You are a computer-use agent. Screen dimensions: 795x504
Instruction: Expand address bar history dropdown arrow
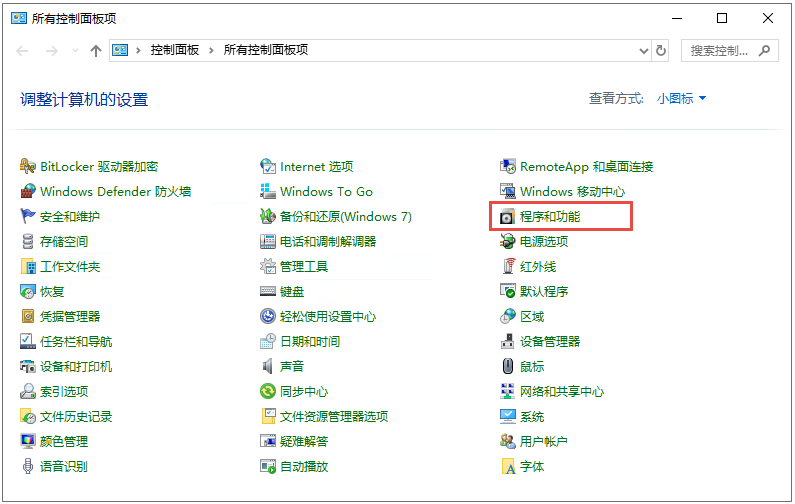643,51
